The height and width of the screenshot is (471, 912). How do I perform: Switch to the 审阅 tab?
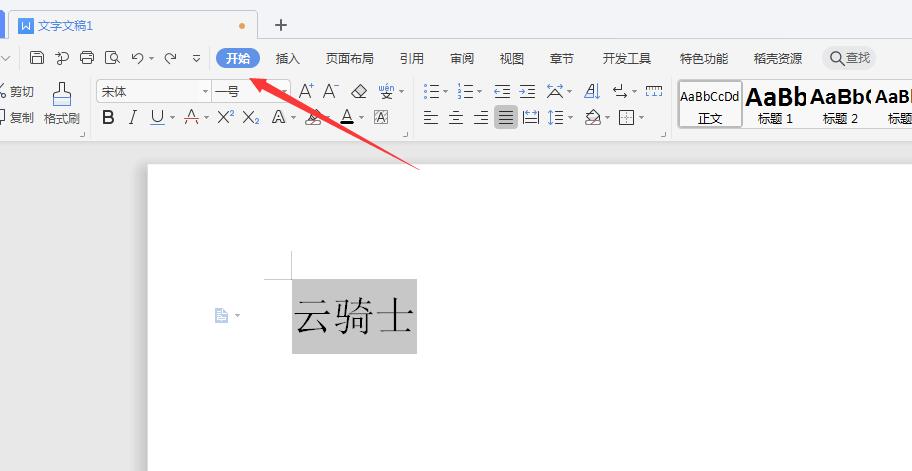(x=462, y=58)
